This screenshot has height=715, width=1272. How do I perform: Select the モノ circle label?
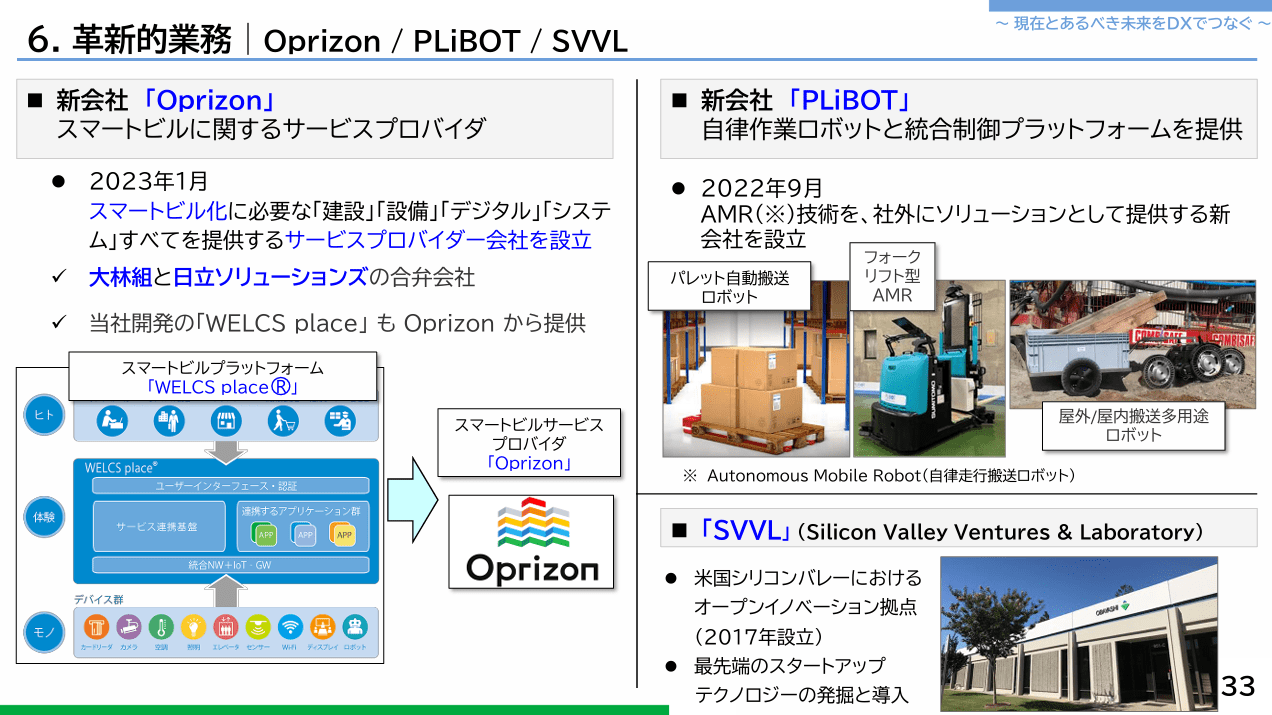click(x=44, y=631)
